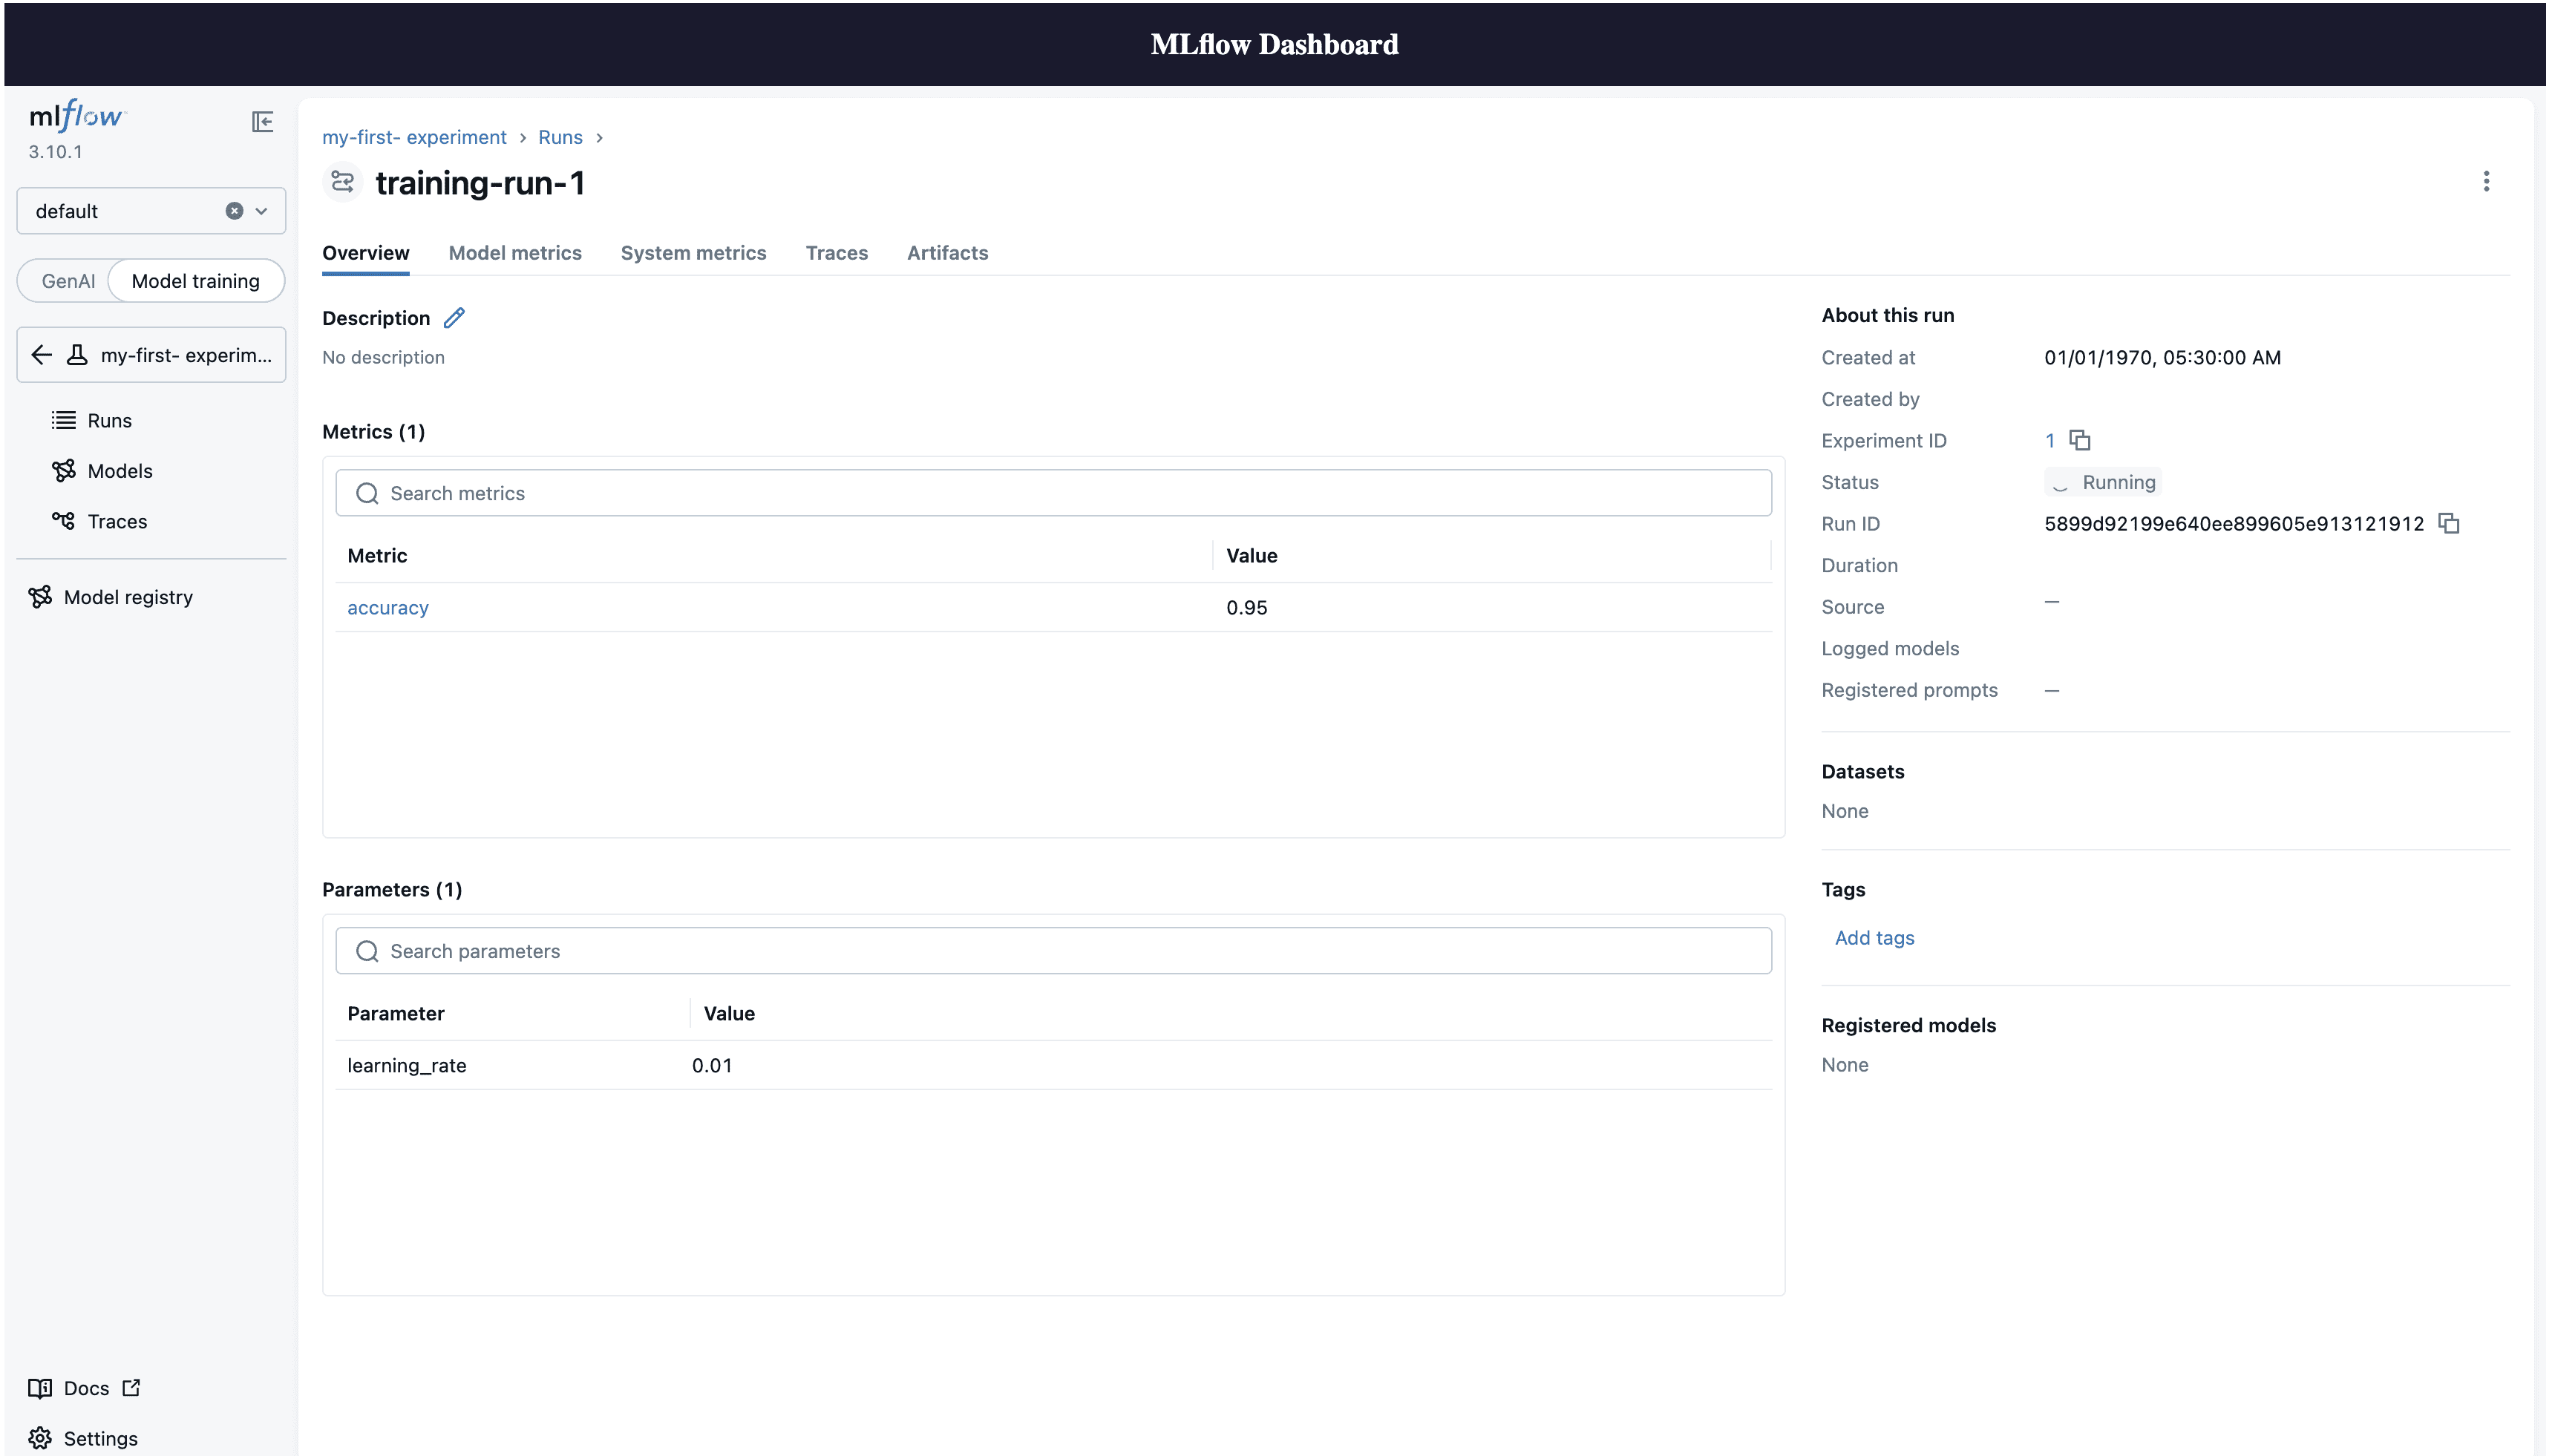Click the 0.01 parameter value
This screenshot has height=1456, width=2555.
tap(712, 1066)
